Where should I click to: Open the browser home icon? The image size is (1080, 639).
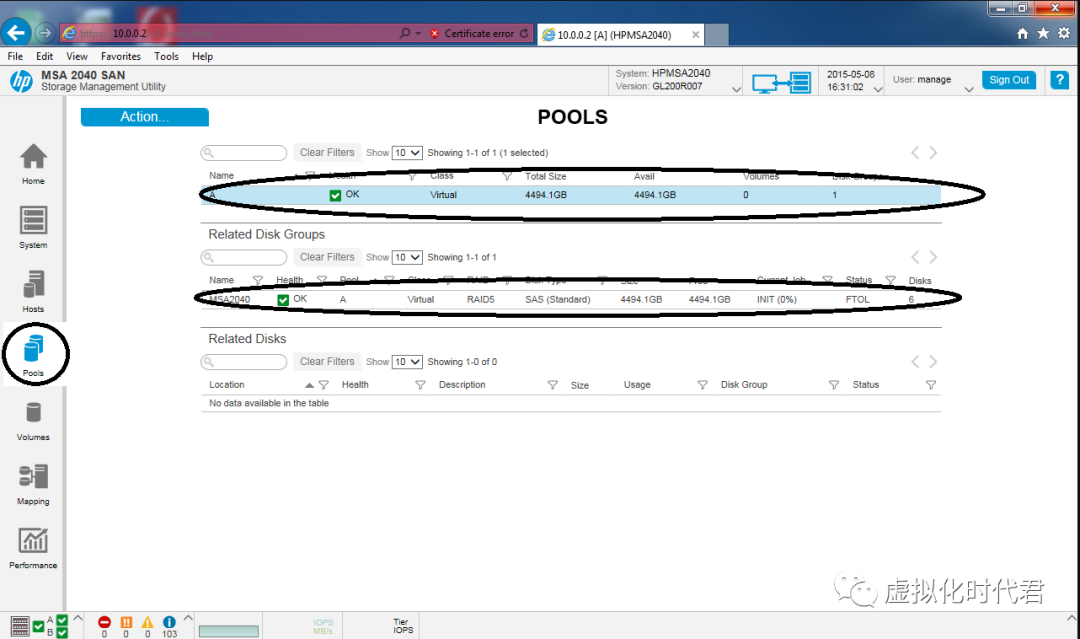click(1022, 33)
